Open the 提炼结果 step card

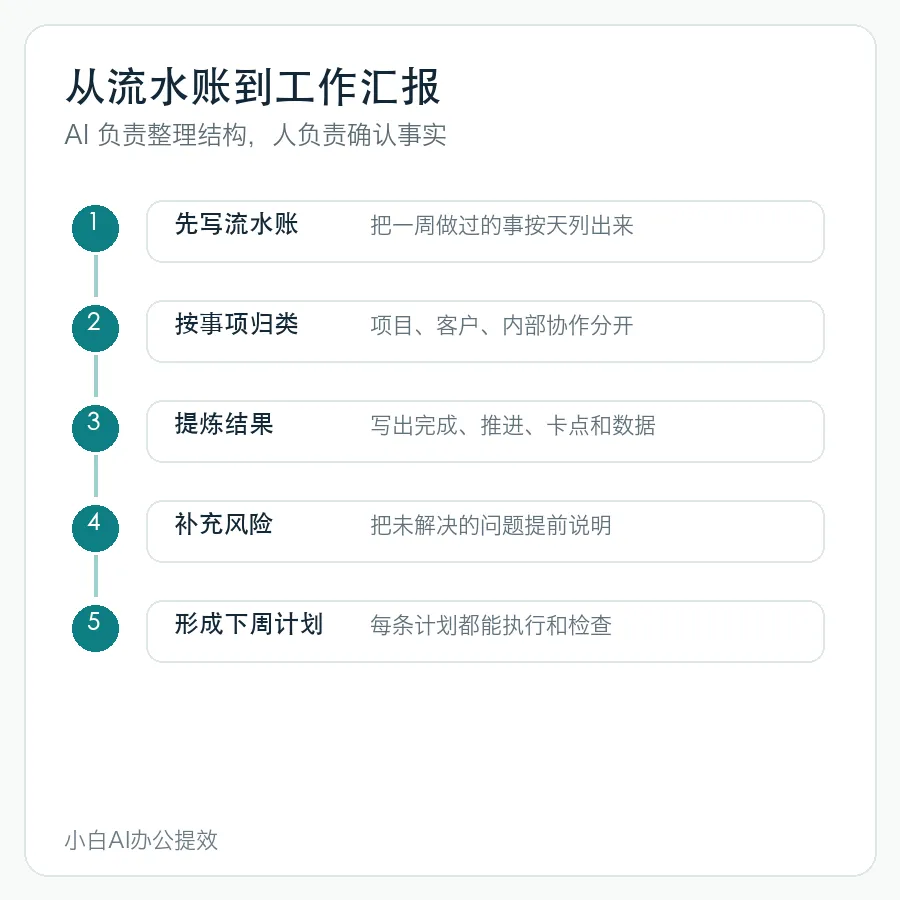click(485, 431)
